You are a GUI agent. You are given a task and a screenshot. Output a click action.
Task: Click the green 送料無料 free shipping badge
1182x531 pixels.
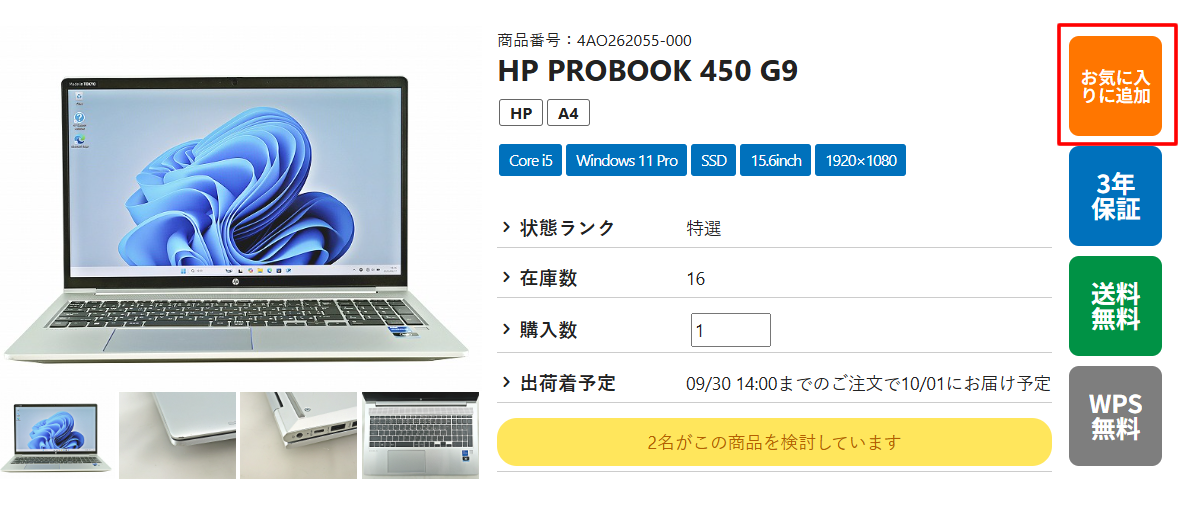point(1115,305)
